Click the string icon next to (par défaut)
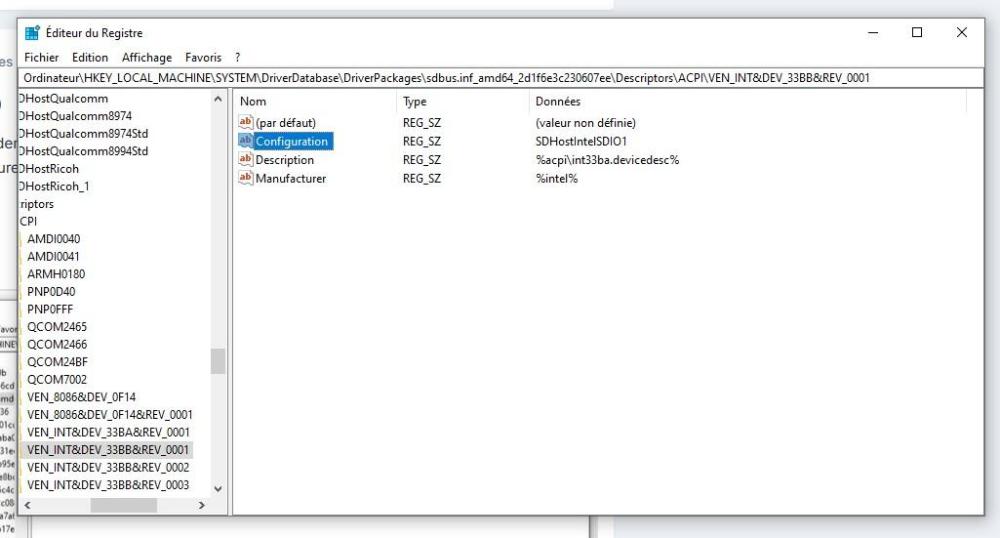Image resolution: width=1000 pixels, height=538 pixels. 246,122
